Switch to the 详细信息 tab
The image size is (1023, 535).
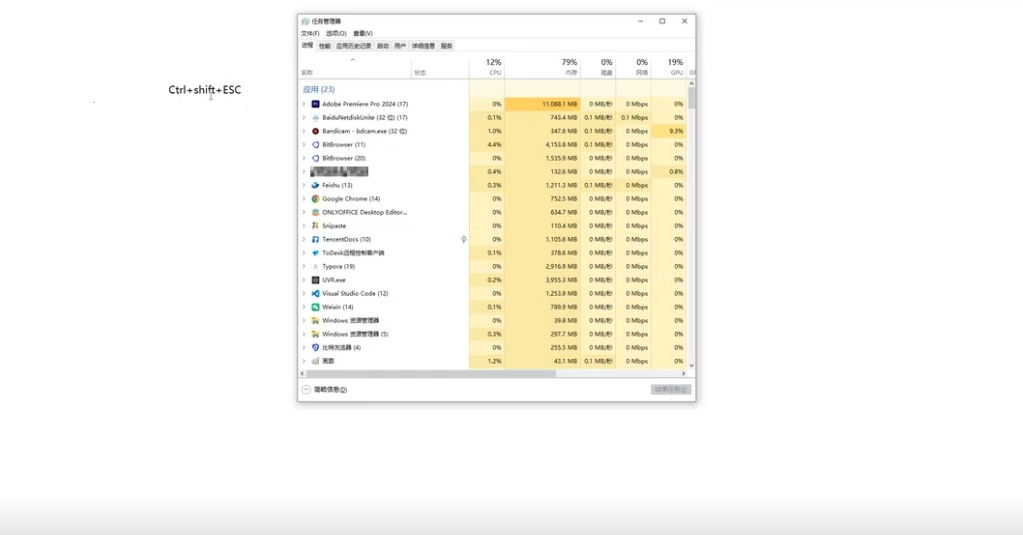pyautogui.click(x=423, y=46)
